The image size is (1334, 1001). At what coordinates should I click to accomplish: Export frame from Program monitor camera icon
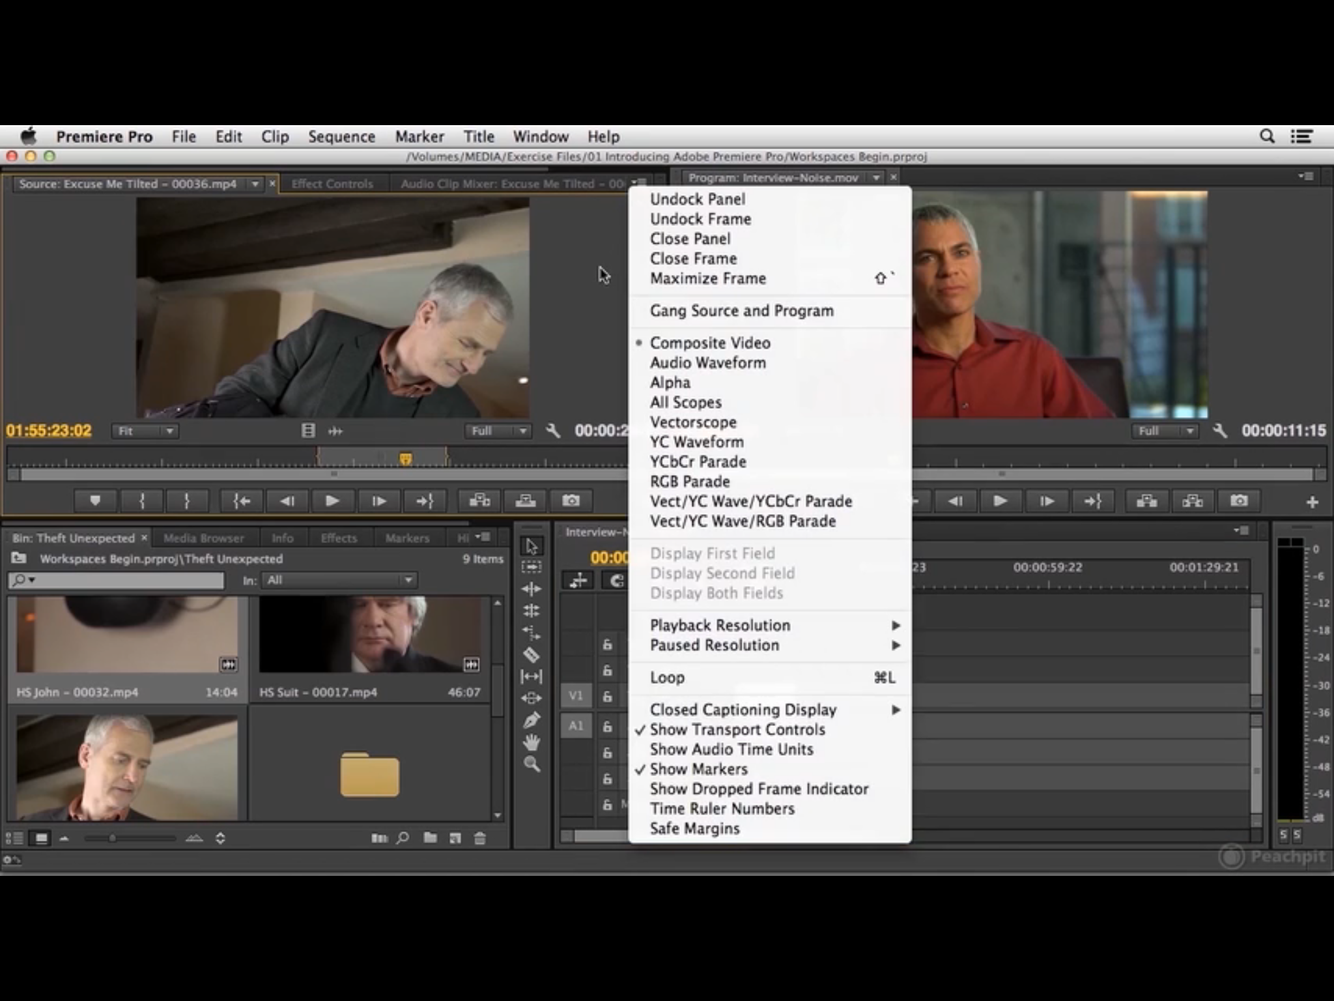[x=1239, y=501]
